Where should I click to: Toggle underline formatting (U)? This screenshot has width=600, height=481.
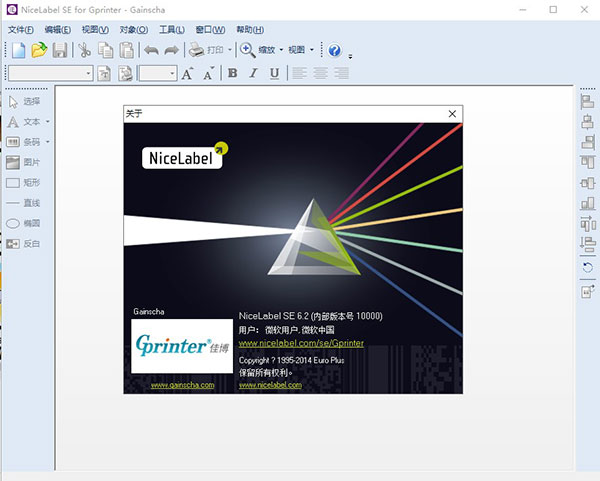pyautogui.click(x=274, y=73)
